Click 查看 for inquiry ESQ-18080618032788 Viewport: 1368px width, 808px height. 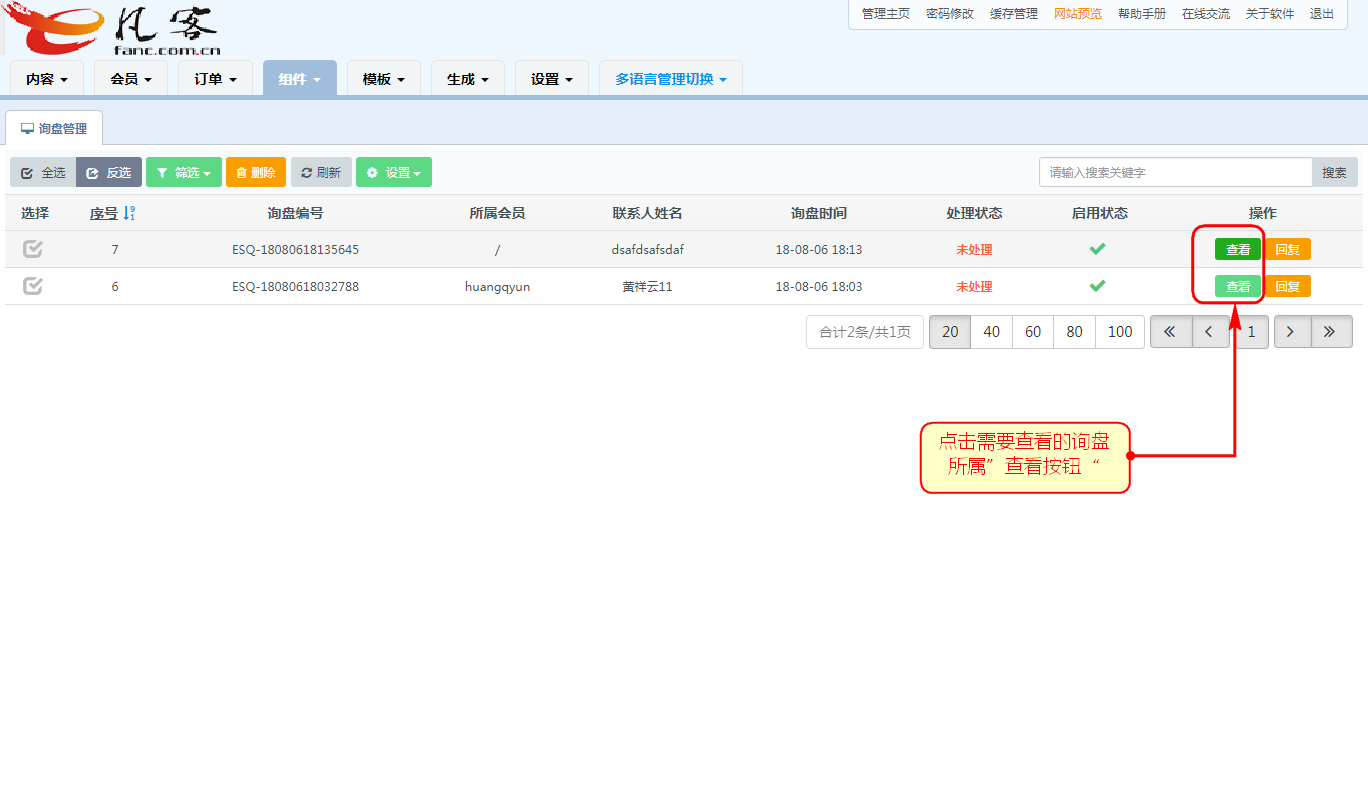(x=1238, y=287)
